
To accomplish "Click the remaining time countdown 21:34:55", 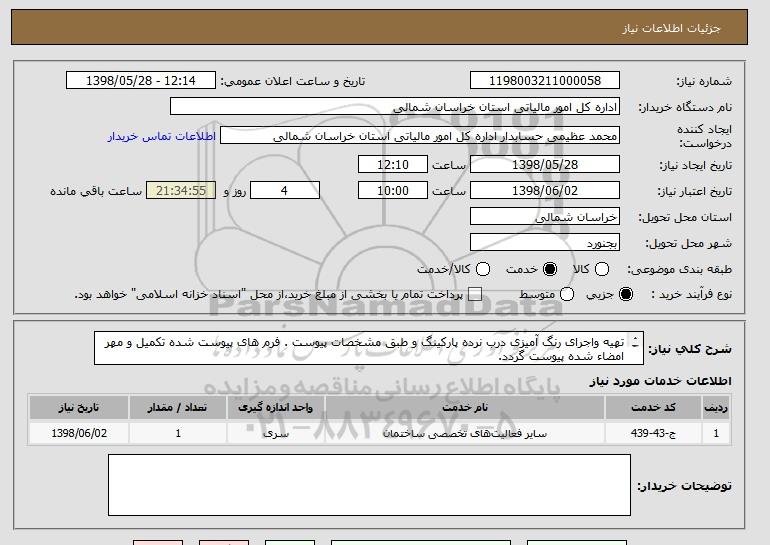I will click(181, 191).
